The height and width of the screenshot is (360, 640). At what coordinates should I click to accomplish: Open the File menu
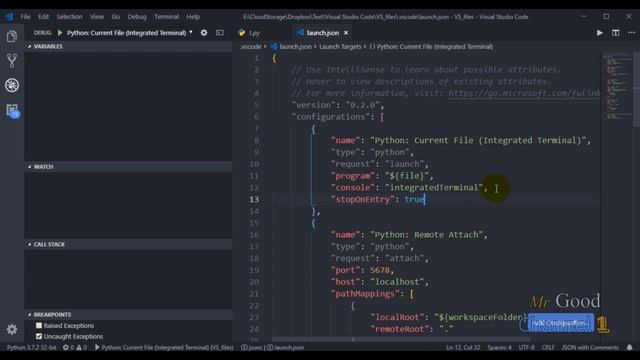point(25,17)
